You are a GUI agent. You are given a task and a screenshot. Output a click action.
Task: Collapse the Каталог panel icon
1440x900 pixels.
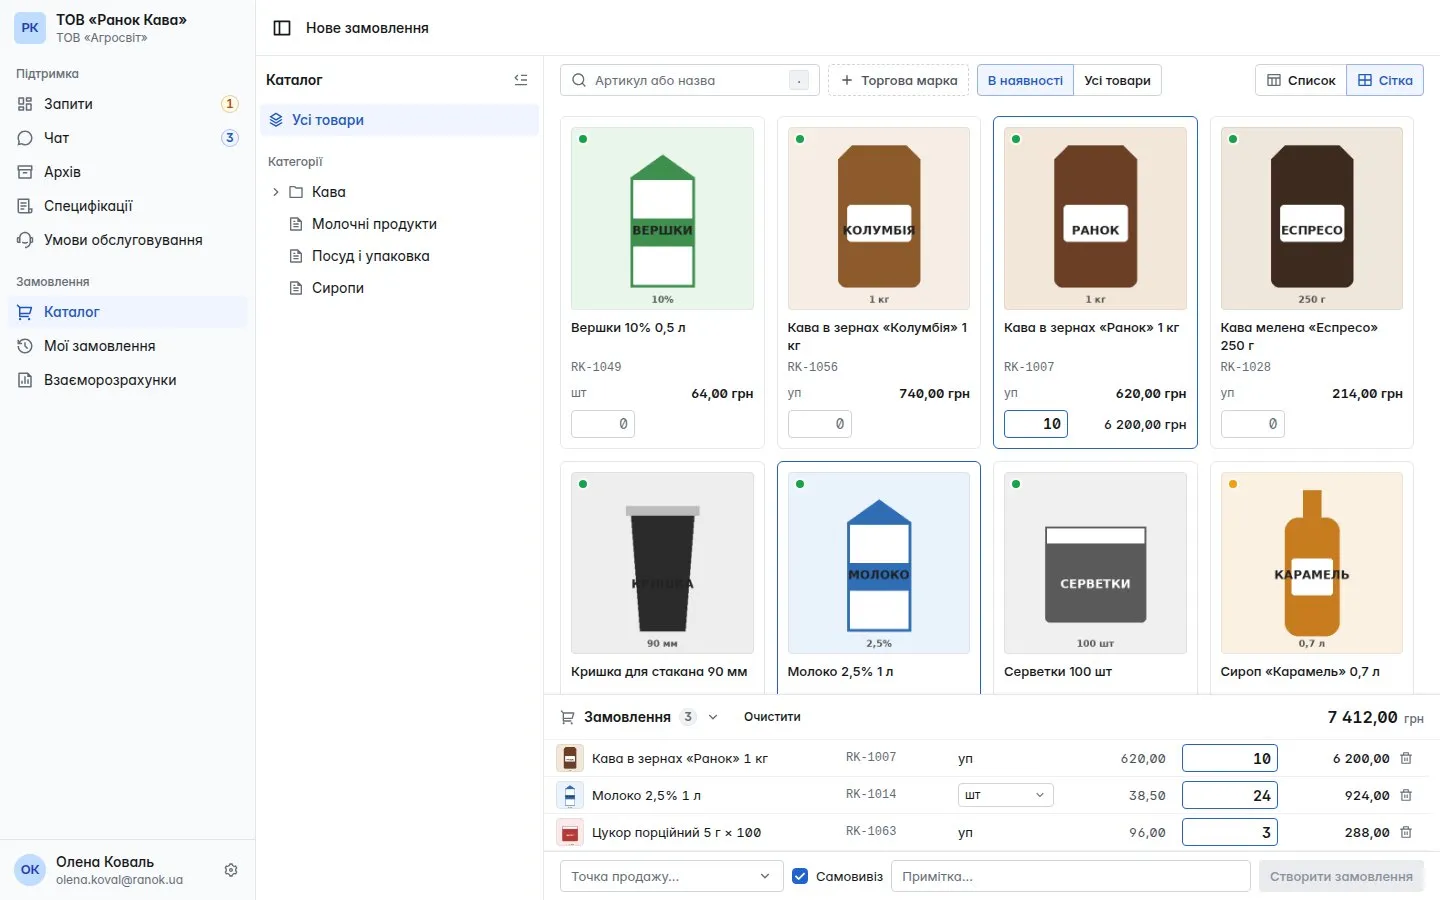pos(521,80)
